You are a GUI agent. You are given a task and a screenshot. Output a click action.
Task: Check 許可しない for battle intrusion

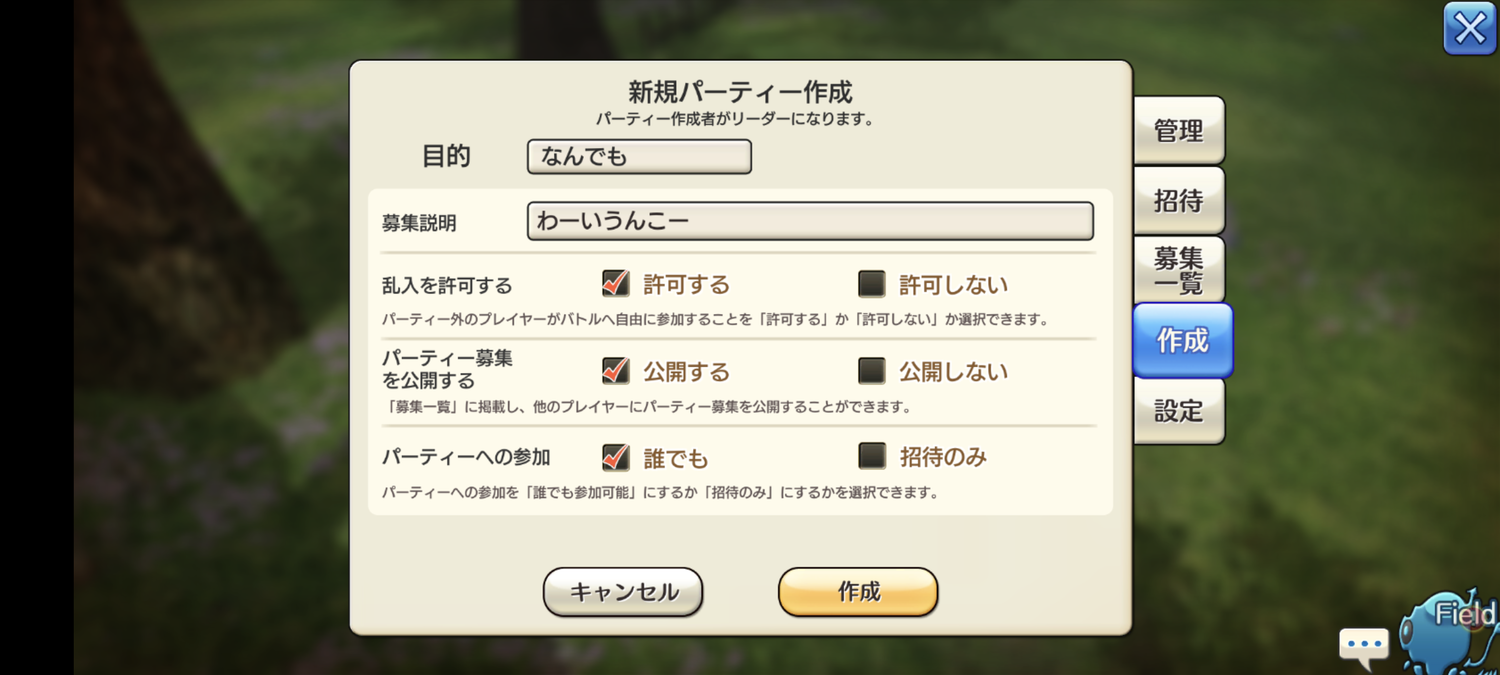pyautogui.click(x=872, y=284)
